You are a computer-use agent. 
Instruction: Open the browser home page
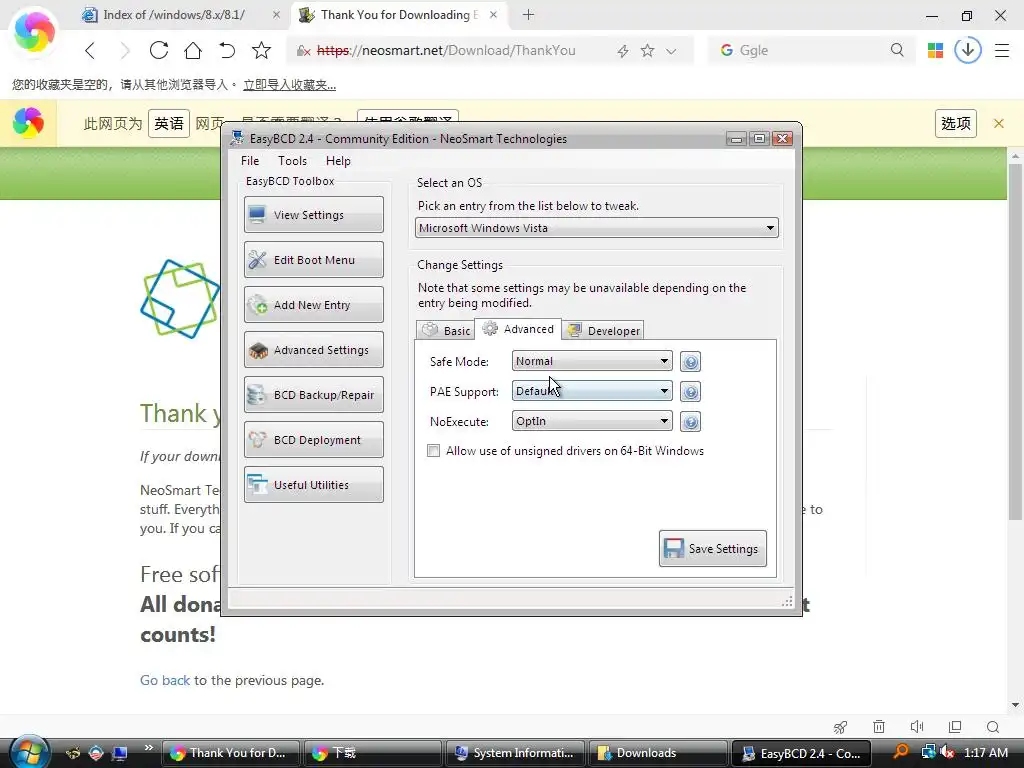193,50
